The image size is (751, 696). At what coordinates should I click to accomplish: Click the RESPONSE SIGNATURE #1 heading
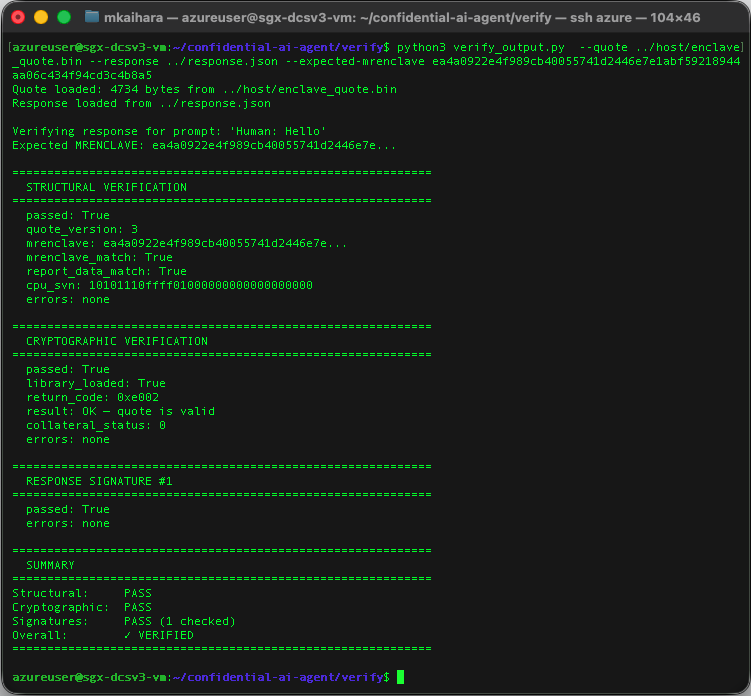coord(99,481)
